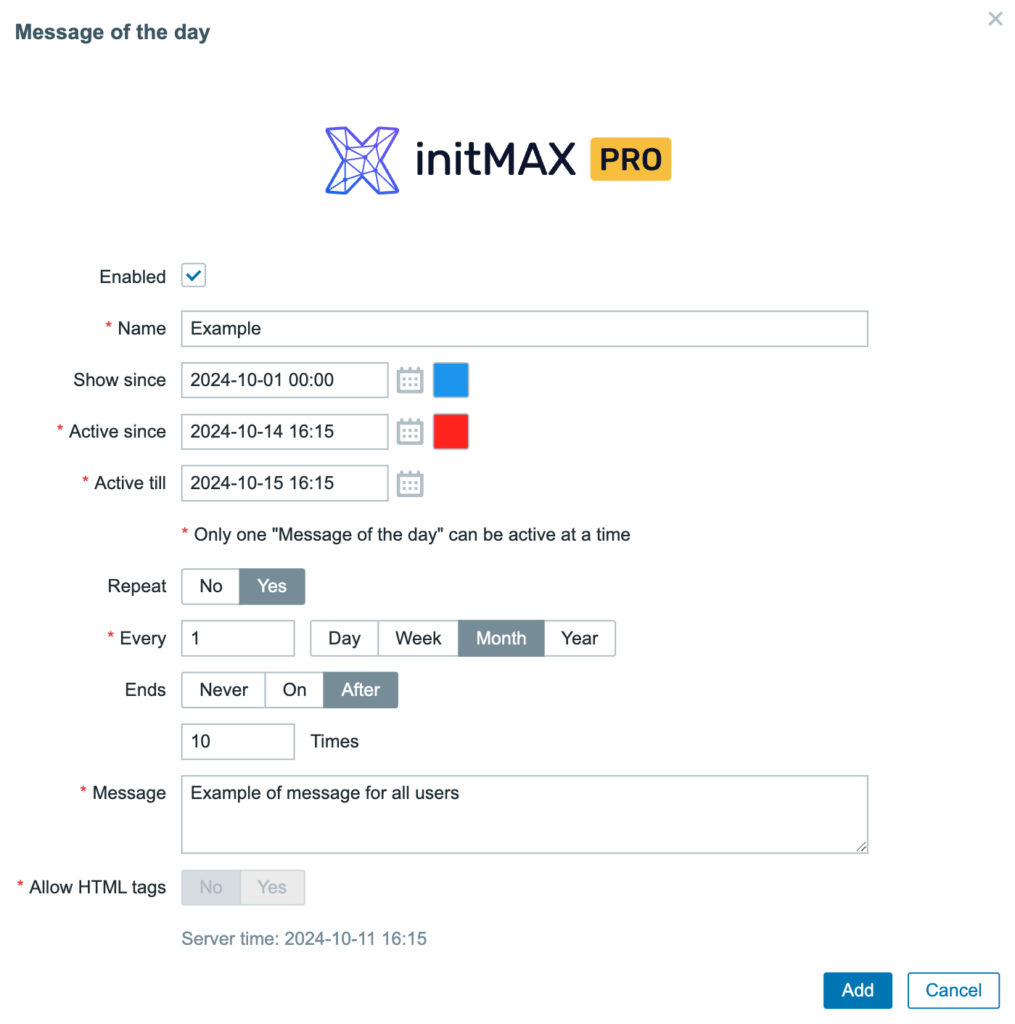Uncheck the Enabled checkbox
The height and width of the screenshot is (1024, 1015).
click(x=193, y=276)
